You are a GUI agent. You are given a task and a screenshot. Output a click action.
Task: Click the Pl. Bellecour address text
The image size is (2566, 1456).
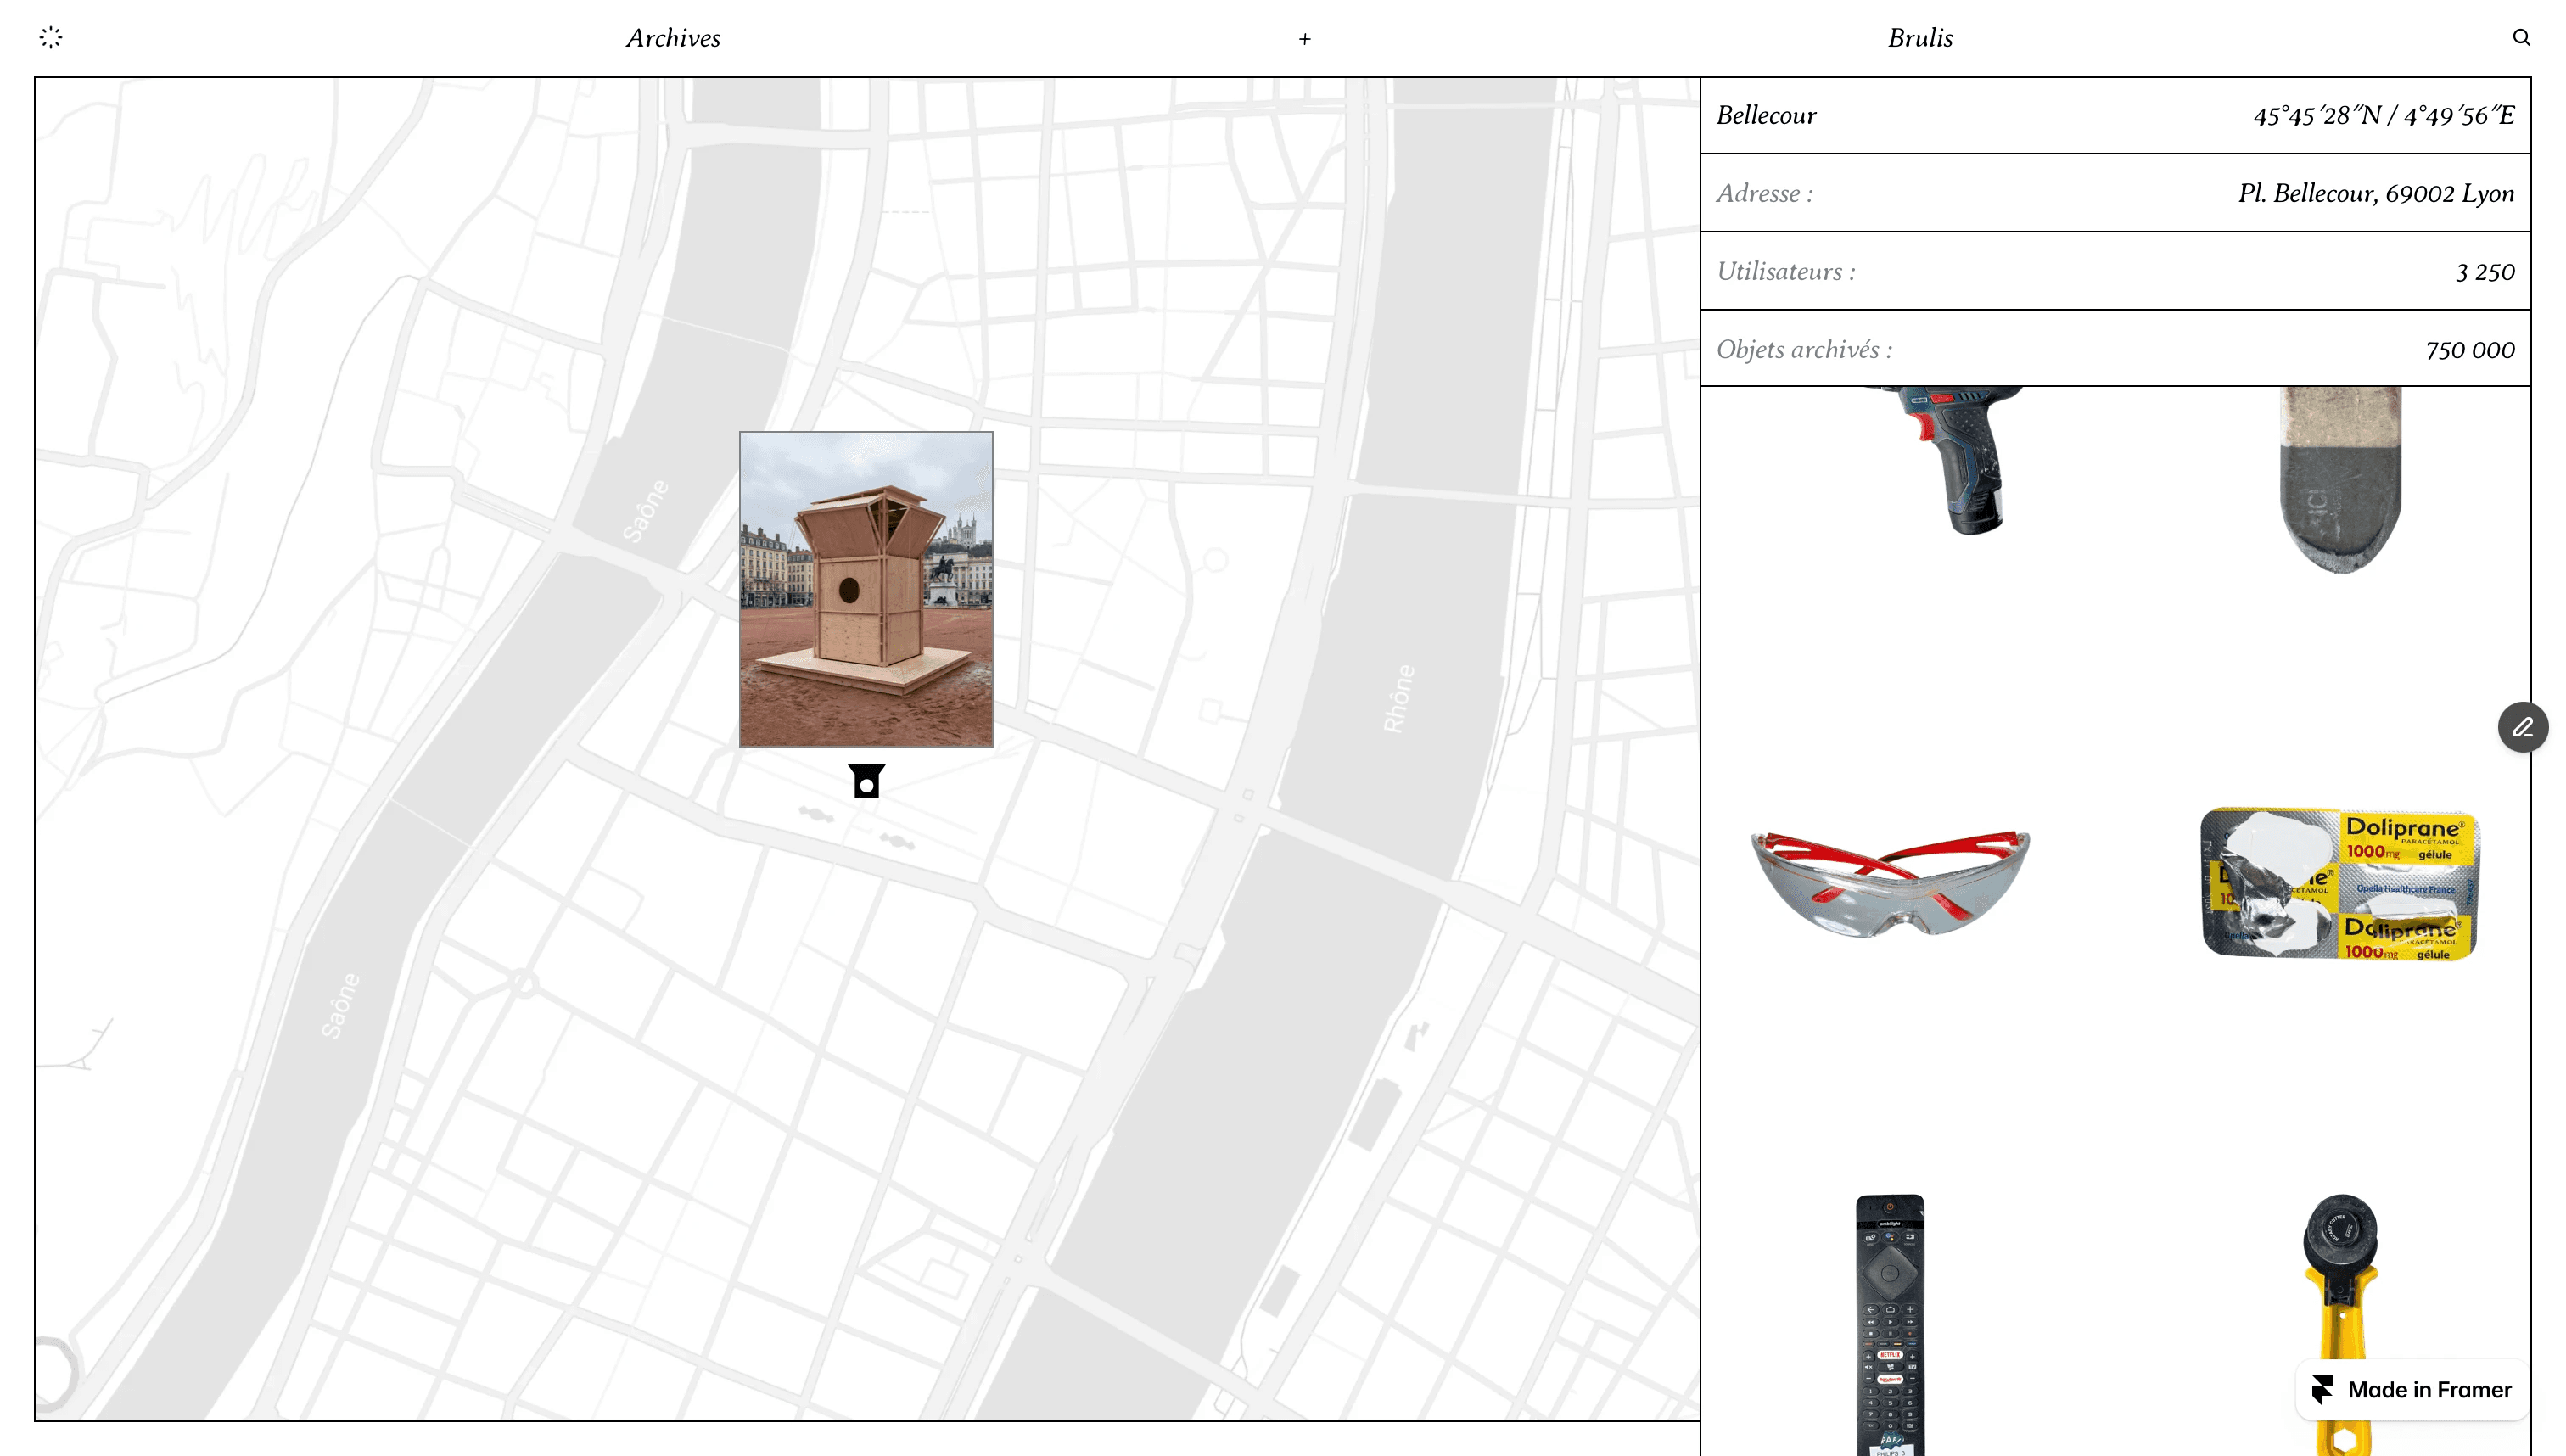[x=2375, y=193]
